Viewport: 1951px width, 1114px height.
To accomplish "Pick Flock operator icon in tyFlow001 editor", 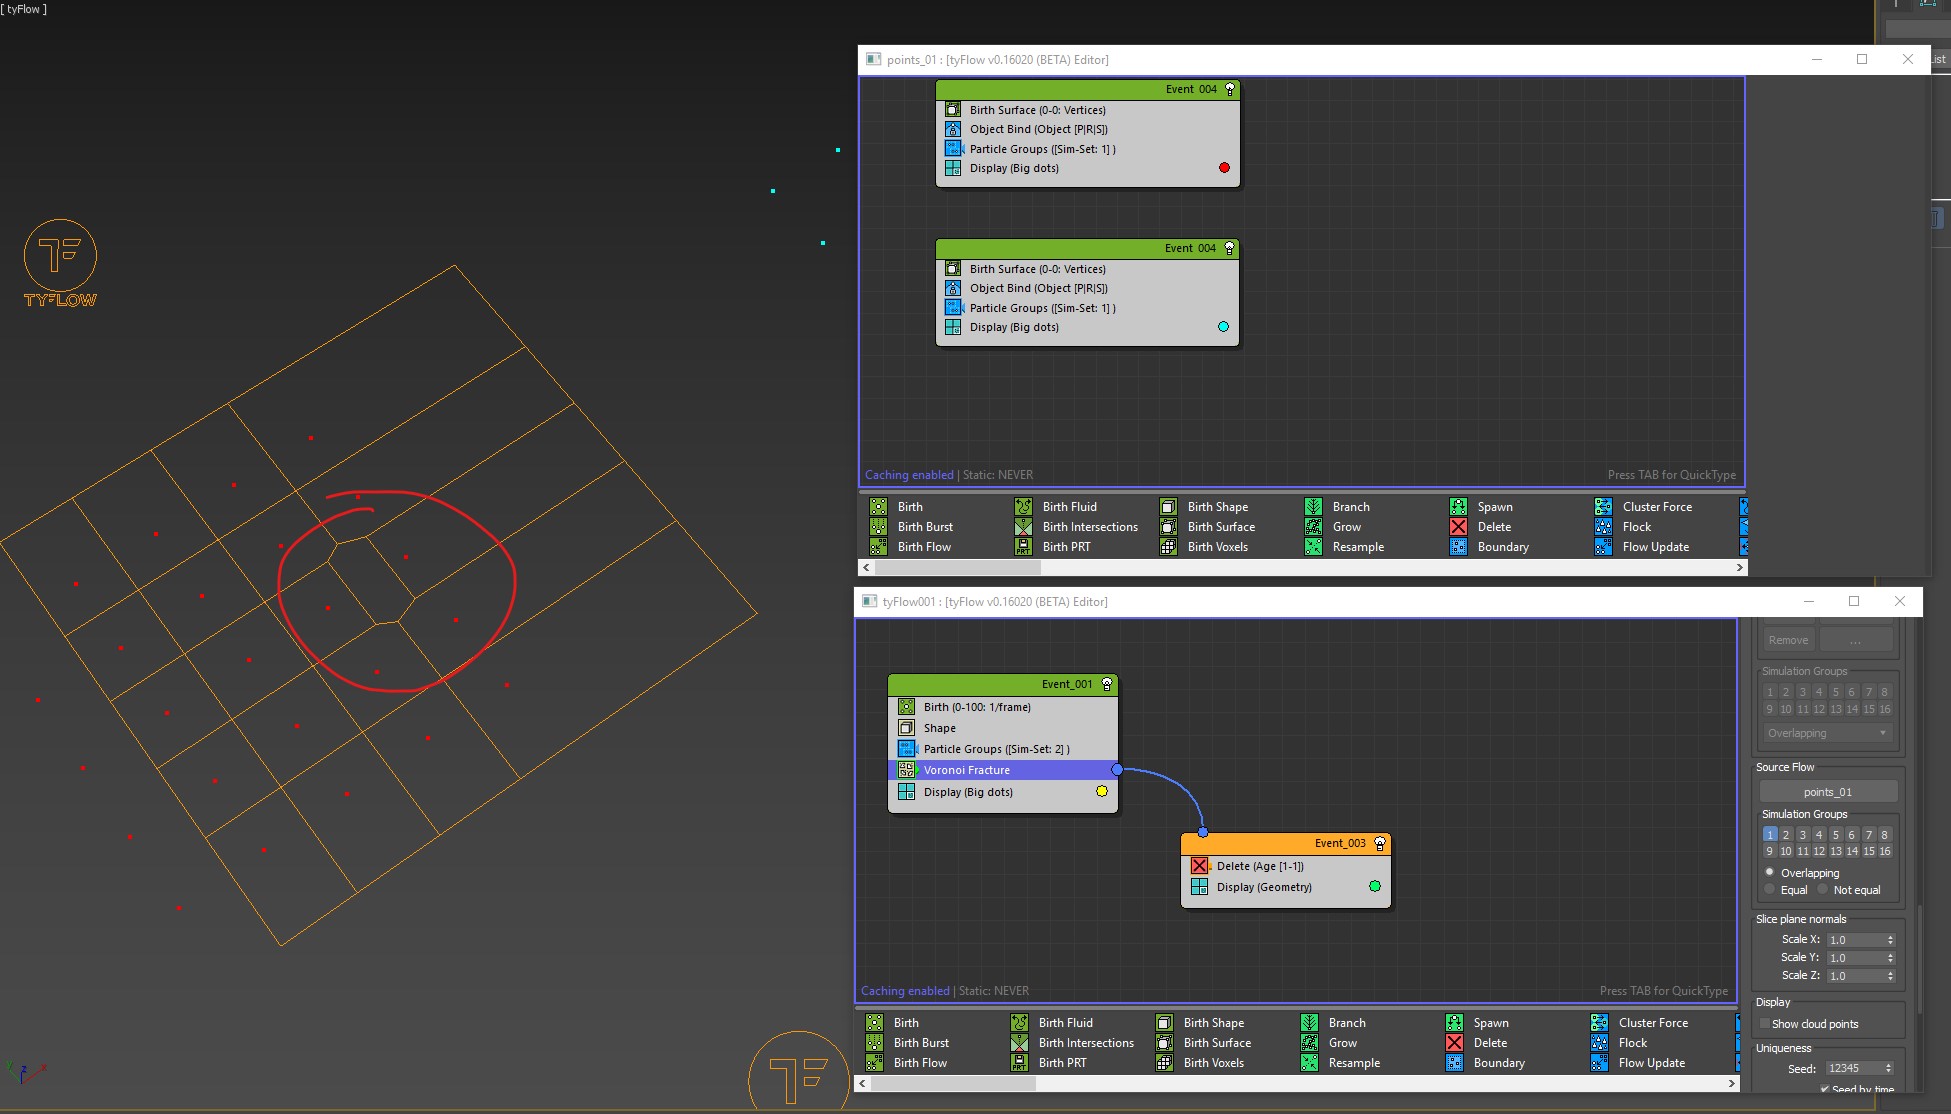I will pyautogui.click(x=1599, y=1043).
